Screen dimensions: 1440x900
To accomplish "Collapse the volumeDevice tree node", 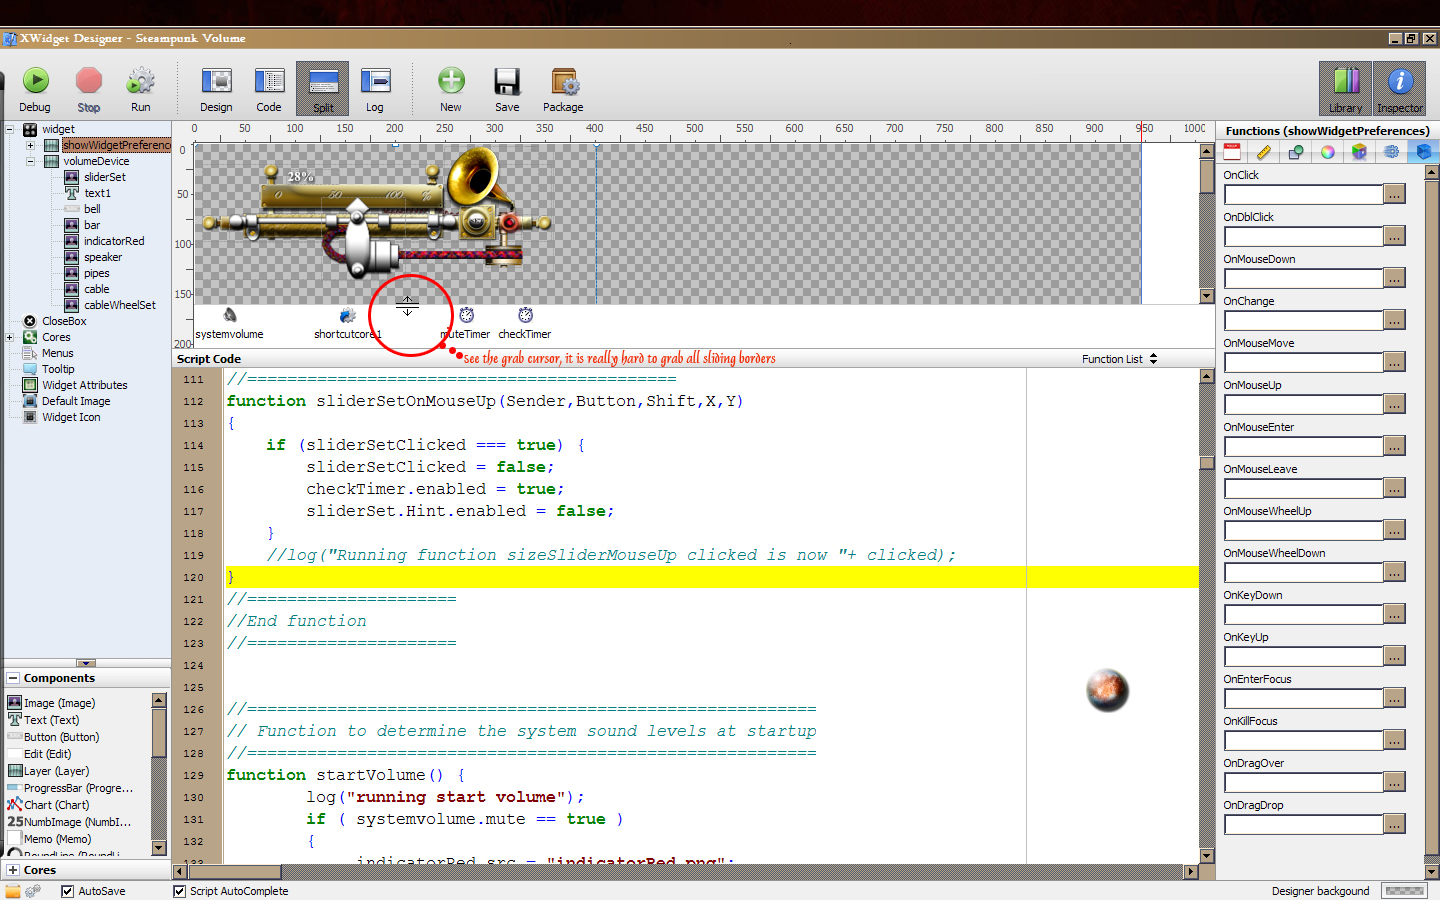I will [x=30, y=161].
